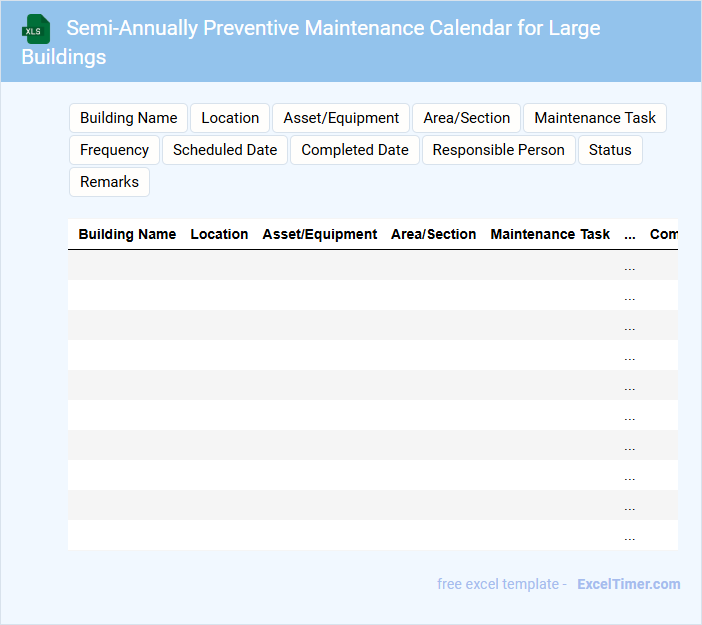The width and height of the screenshot is (702, 625).
Task: Select the Building Name tag
Action: pyautogui.click(x=129, y=118)
